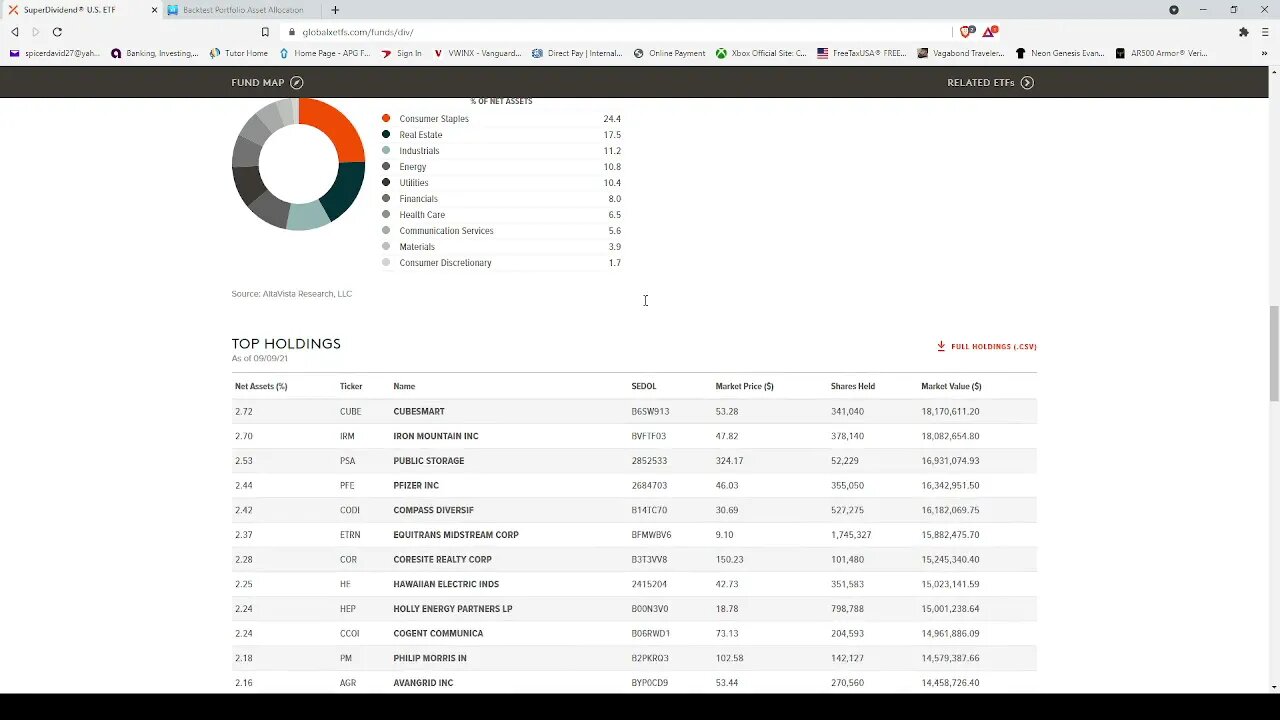Open the tab search dropdown button
This screenshot has width=1280, height=720.
pyautogui.click(x=1174, y=10)
